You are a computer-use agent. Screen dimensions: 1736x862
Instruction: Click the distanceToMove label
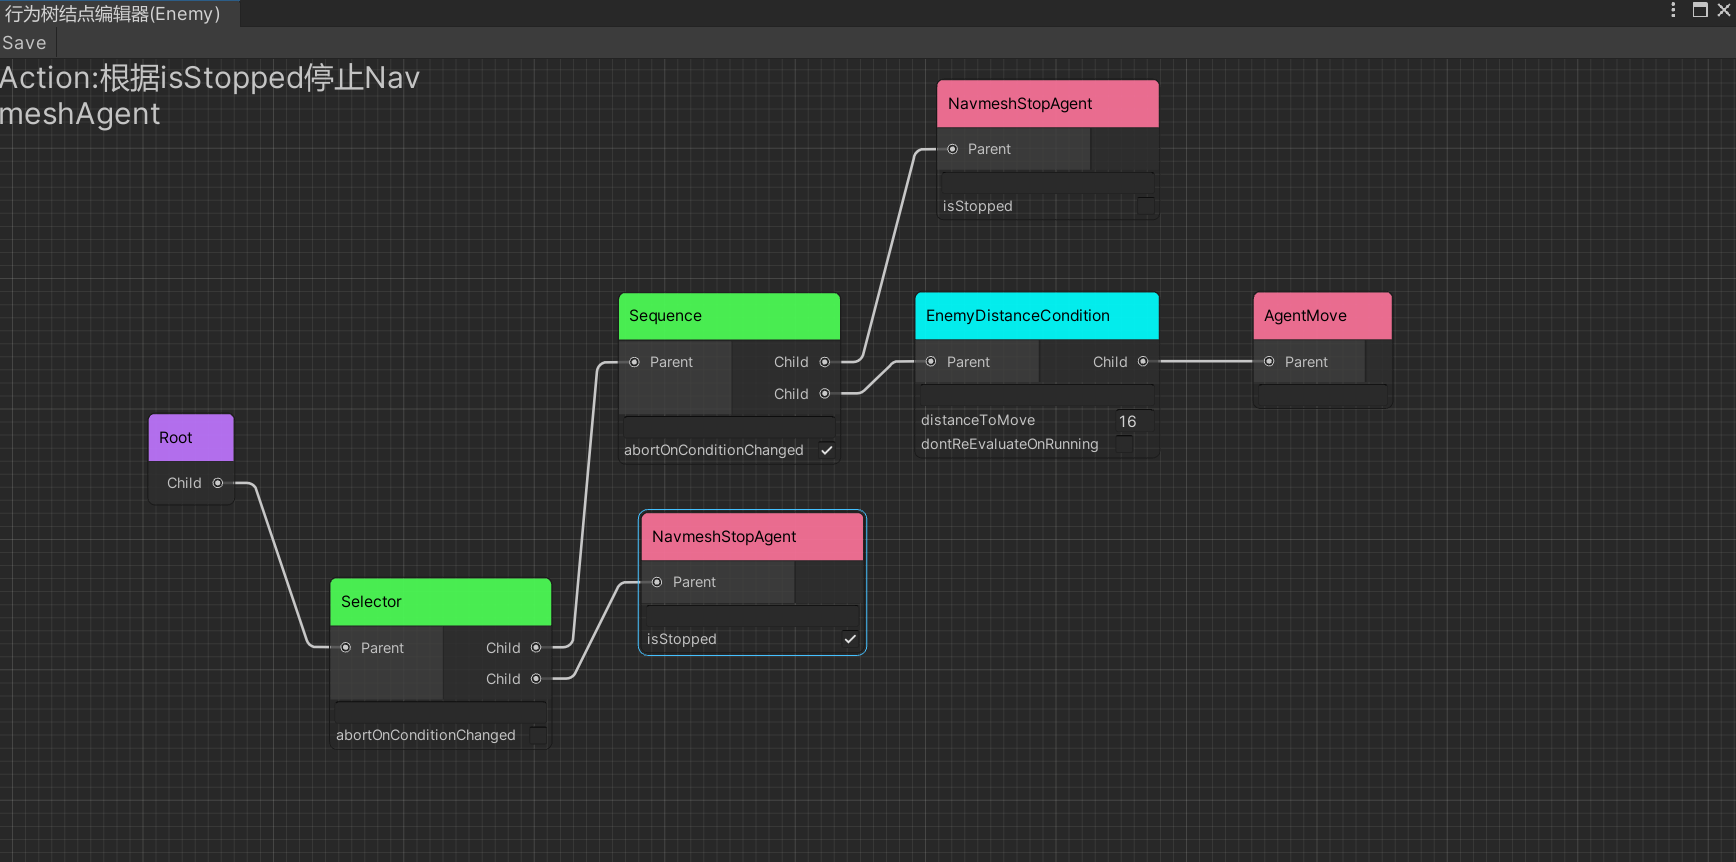pos(978,420)
